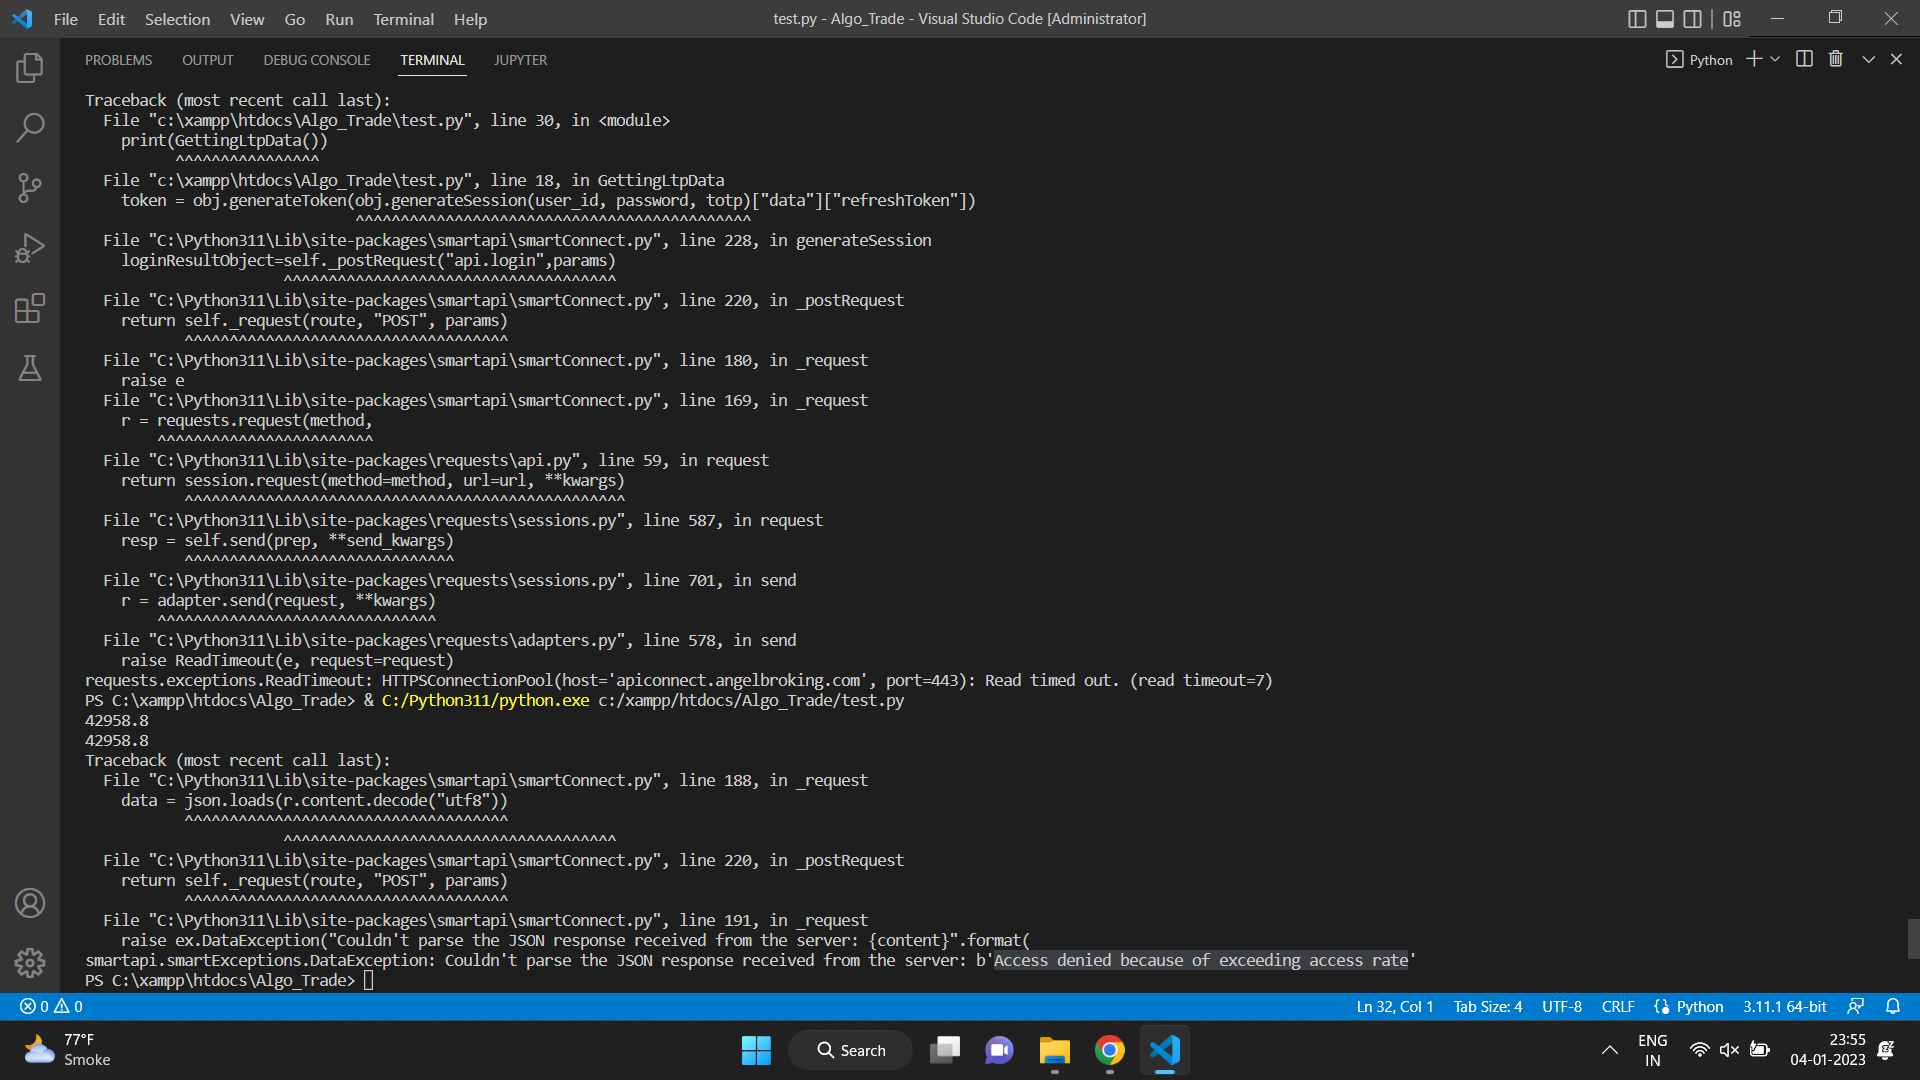Open the Go menu
Image resolution: width=1920 pixels, height=1080 pixels.
tap(295, 19)
